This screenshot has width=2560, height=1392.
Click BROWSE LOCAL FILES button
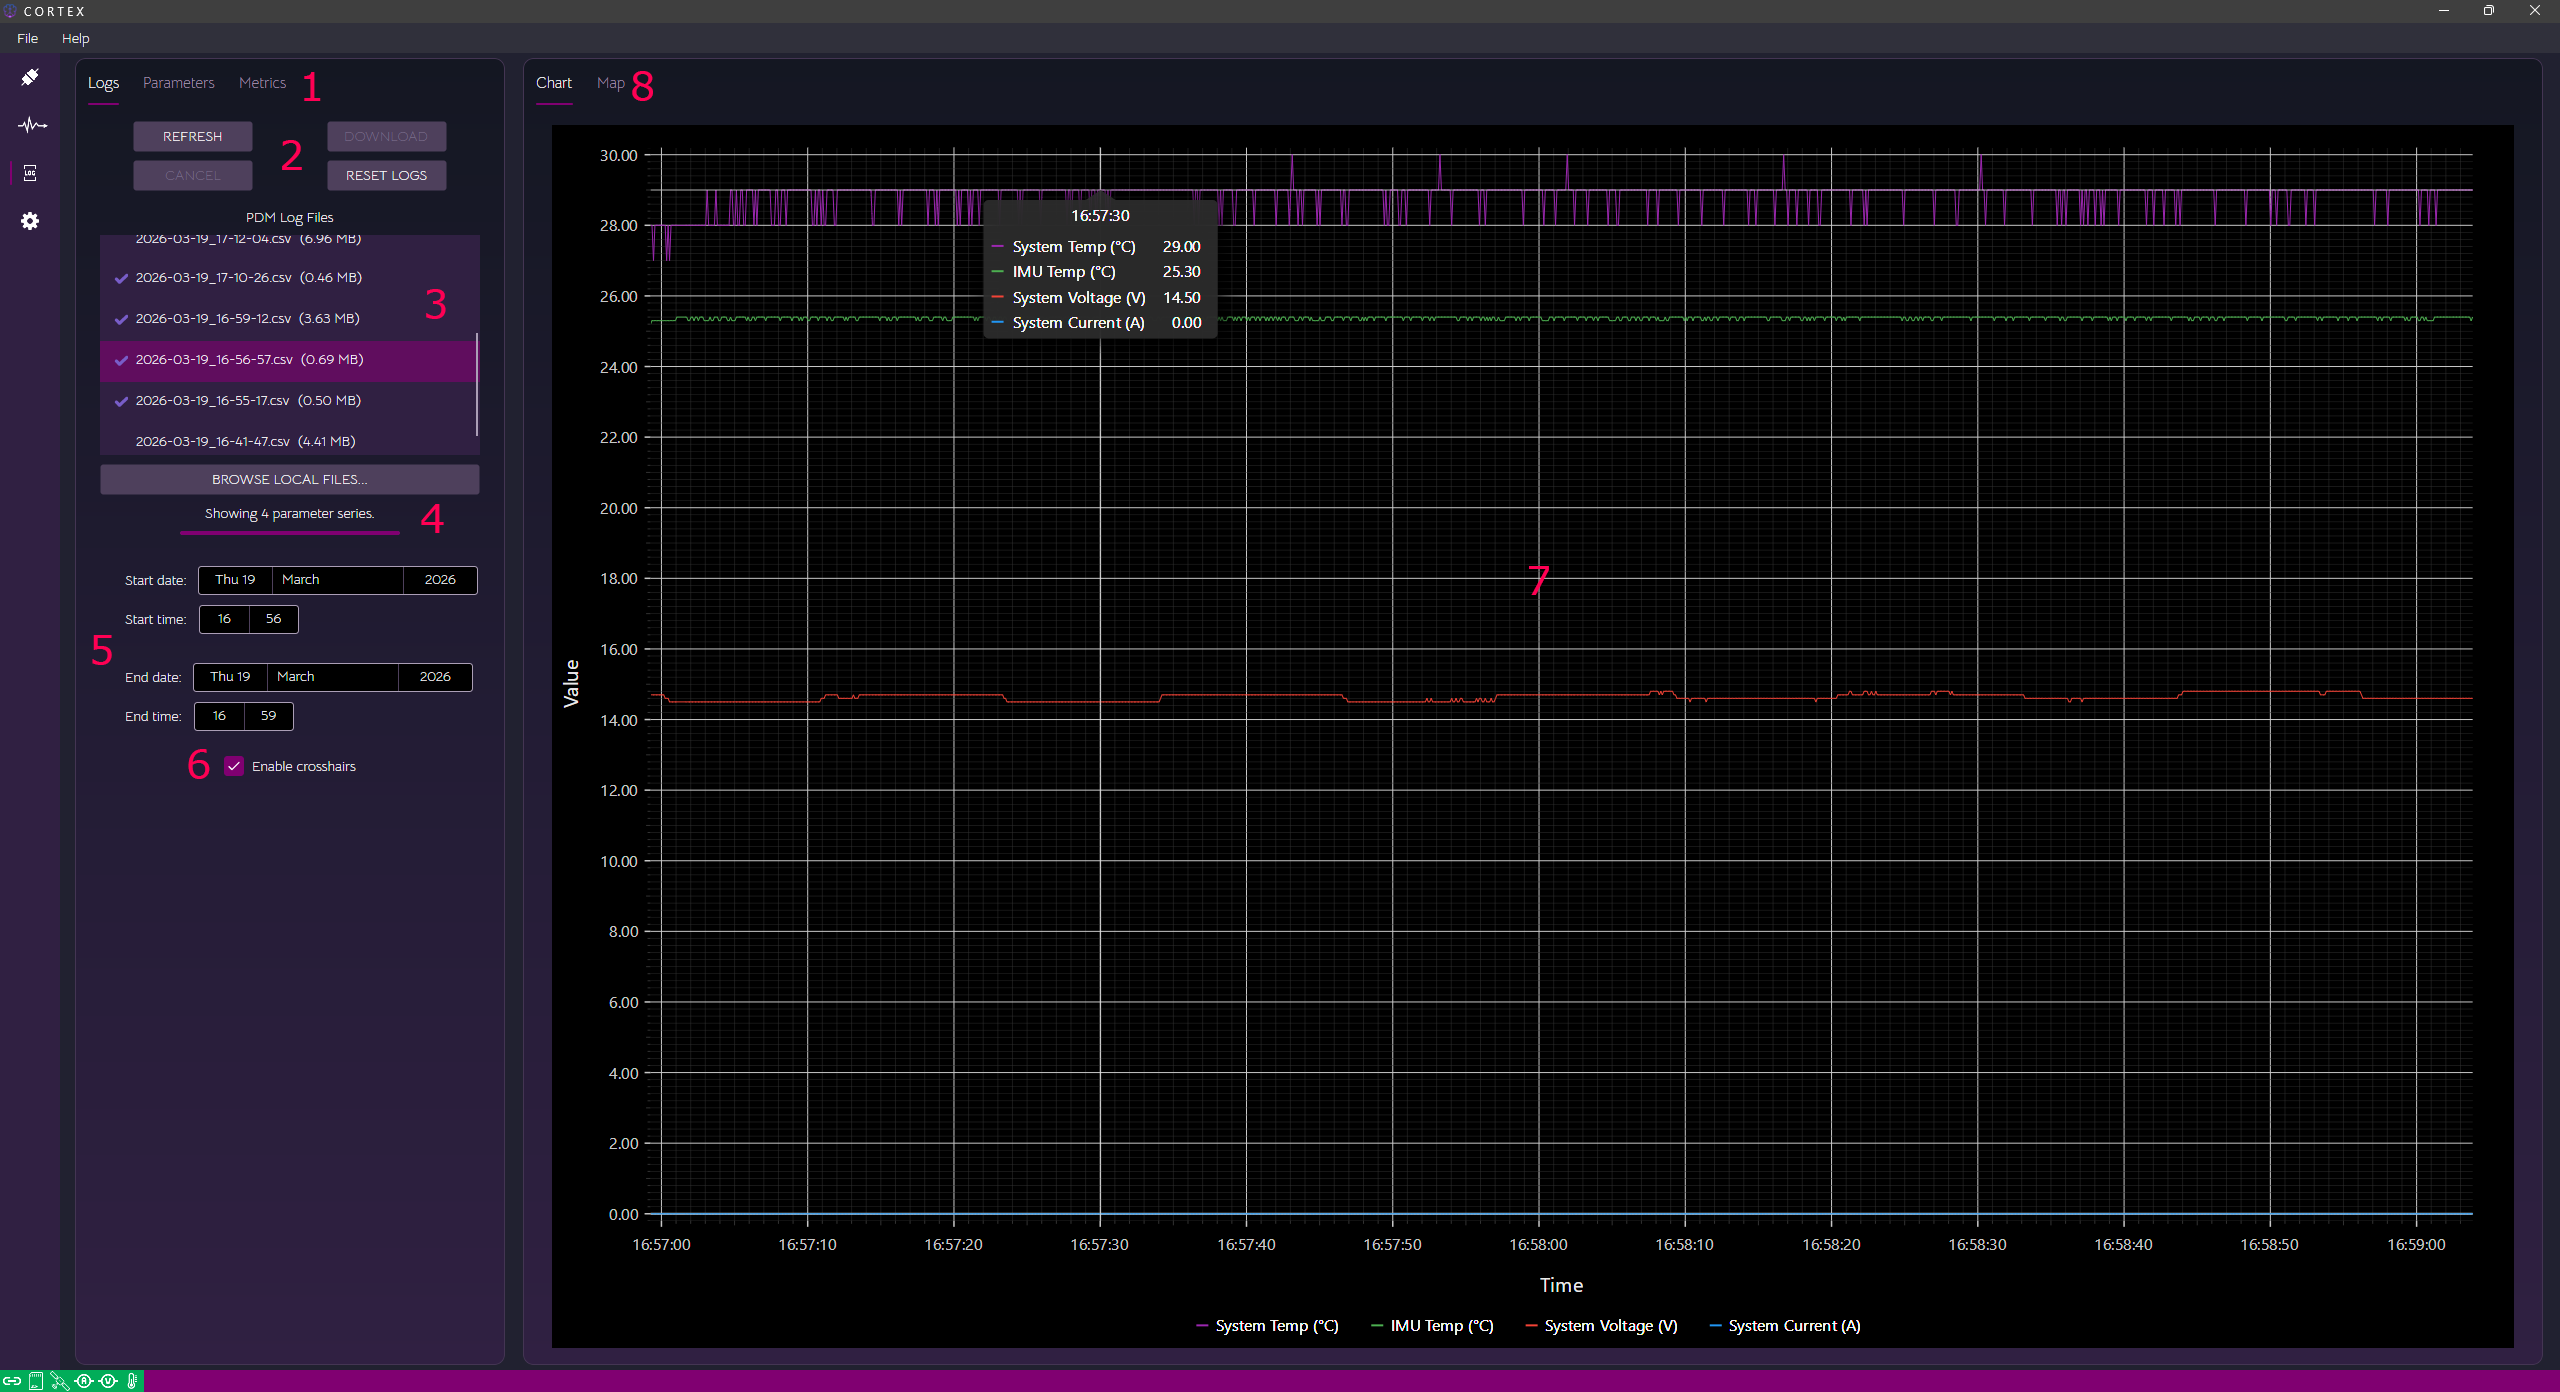coord(289,480)
